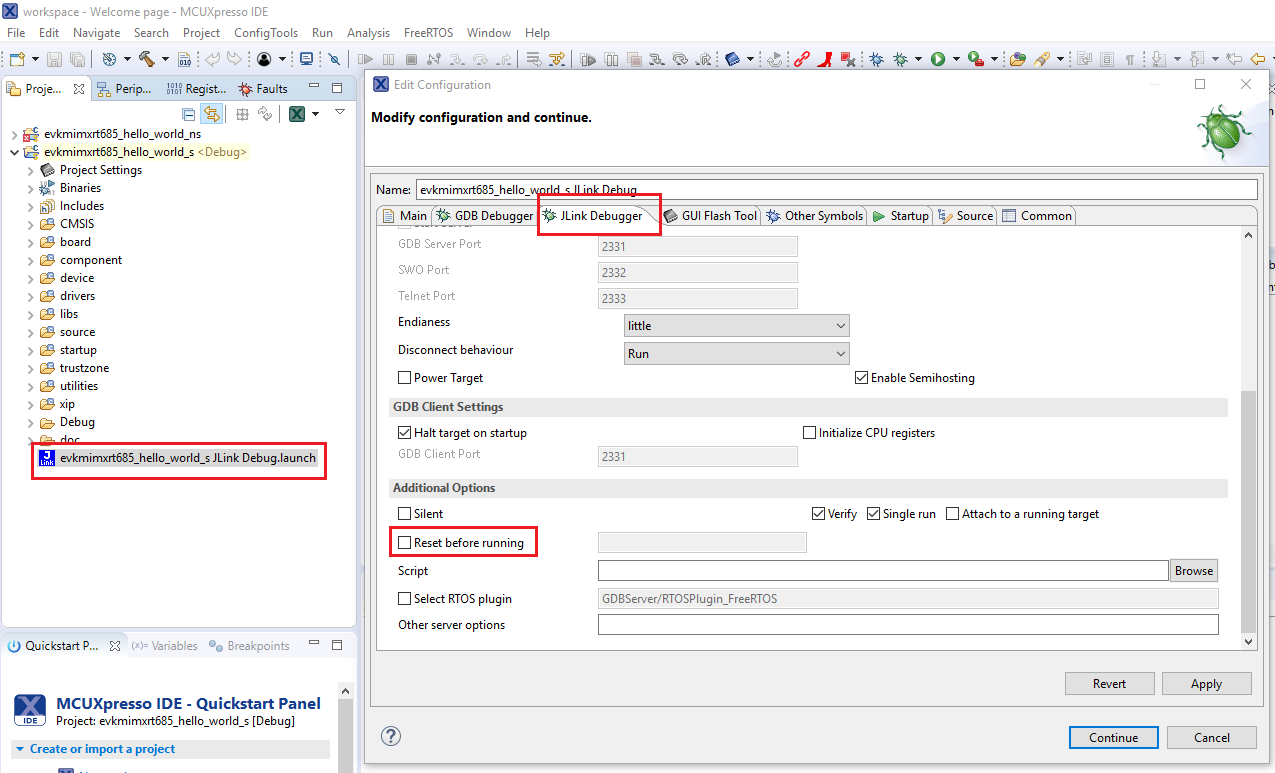Click the dialog vertical scrollbar

coord(1248,511)
